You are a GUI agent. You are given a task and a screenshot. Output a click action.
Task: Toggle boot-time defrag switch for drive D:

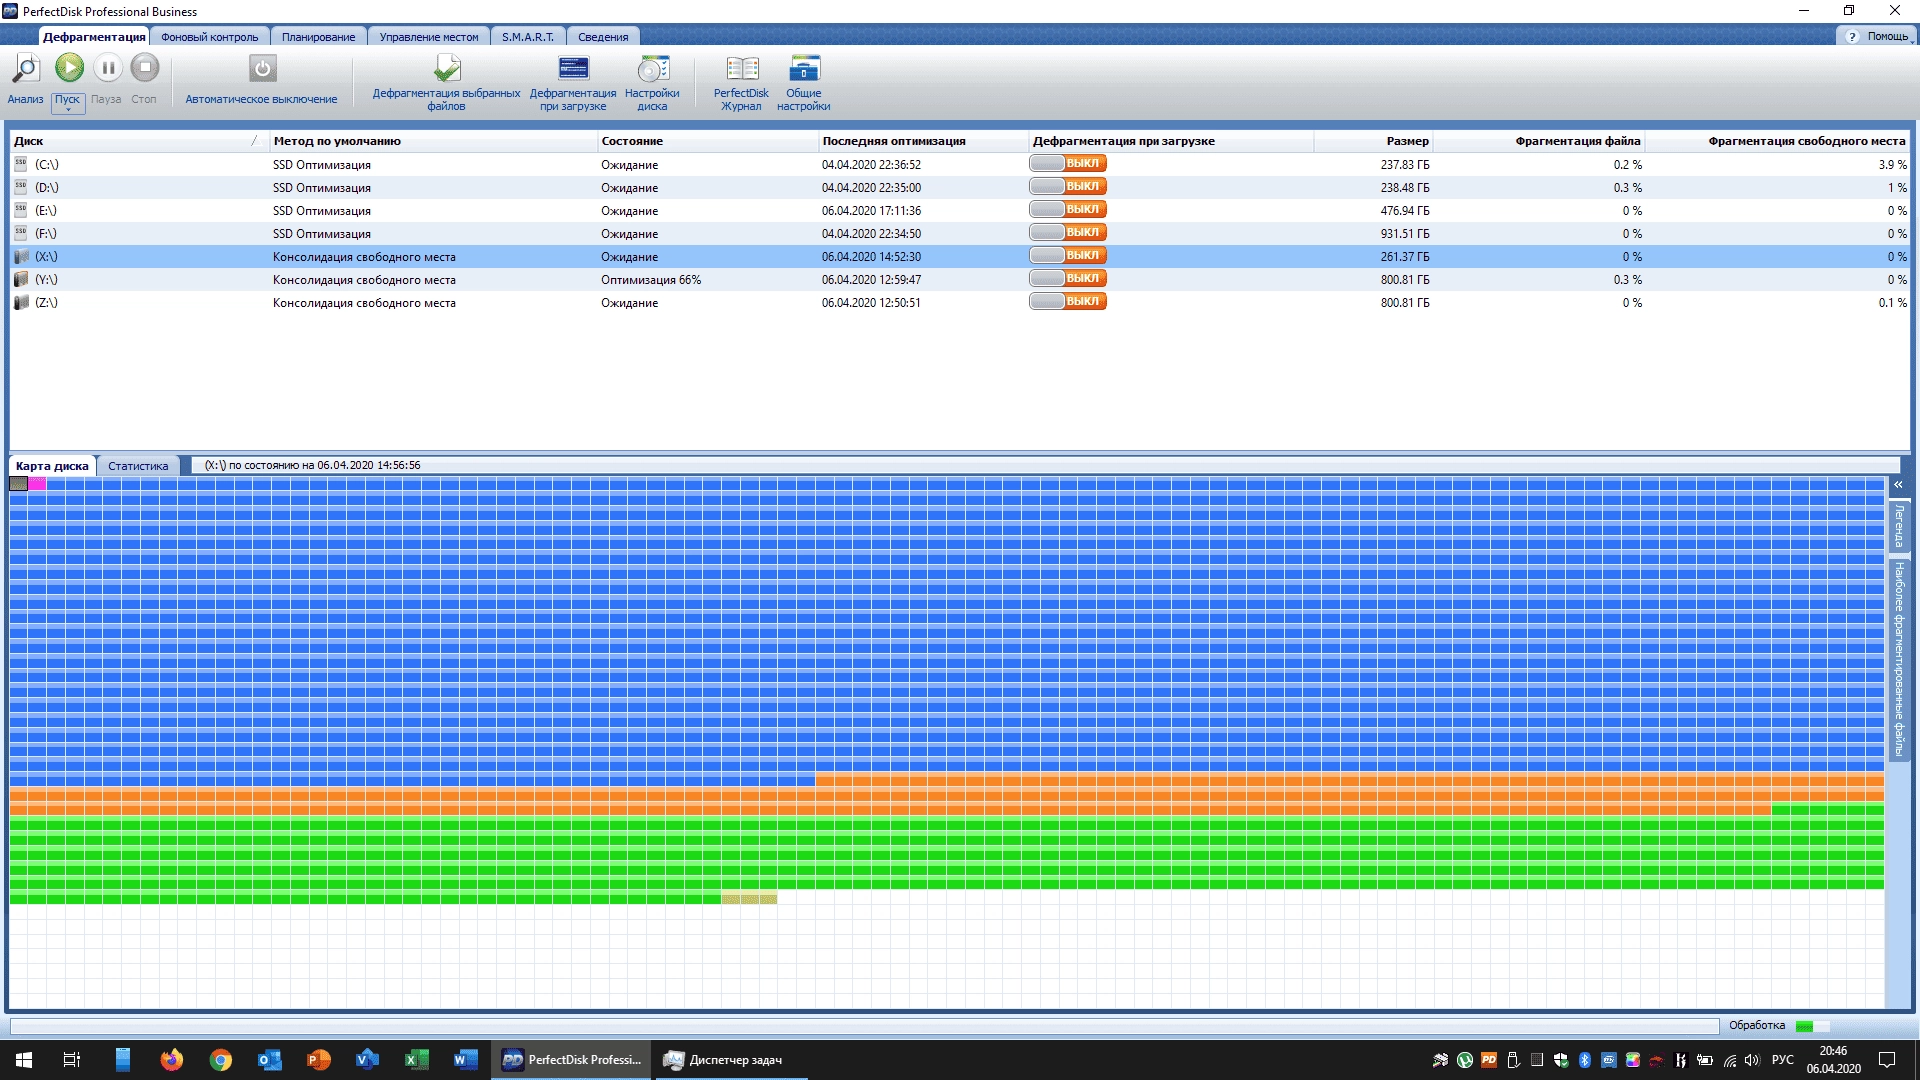coord(1068,186)
